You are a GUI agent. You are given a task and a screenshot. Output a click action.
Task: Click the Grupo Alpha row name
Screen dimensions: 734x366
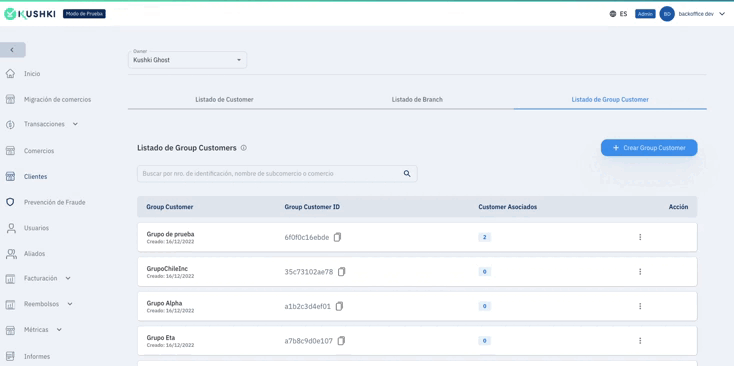164,303
